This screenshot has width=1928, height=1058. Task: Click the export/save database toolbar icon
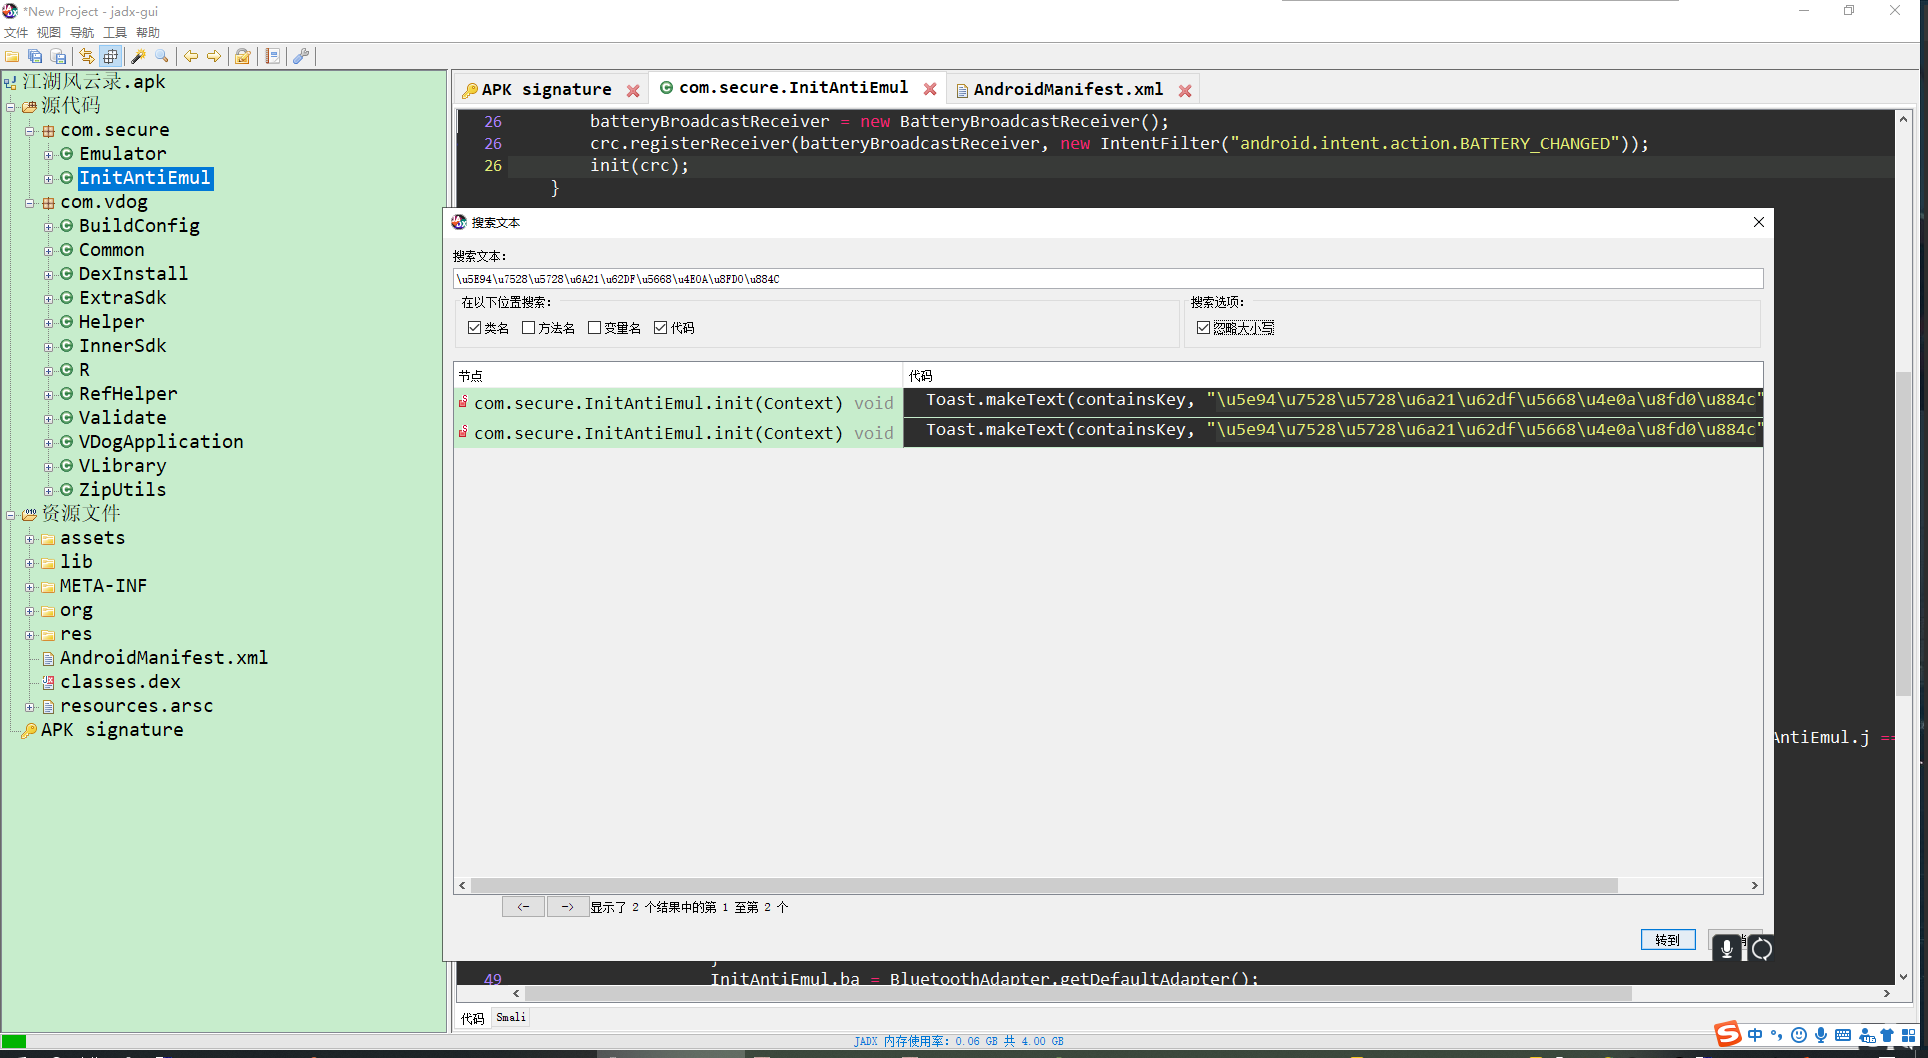tap(58, 56)
